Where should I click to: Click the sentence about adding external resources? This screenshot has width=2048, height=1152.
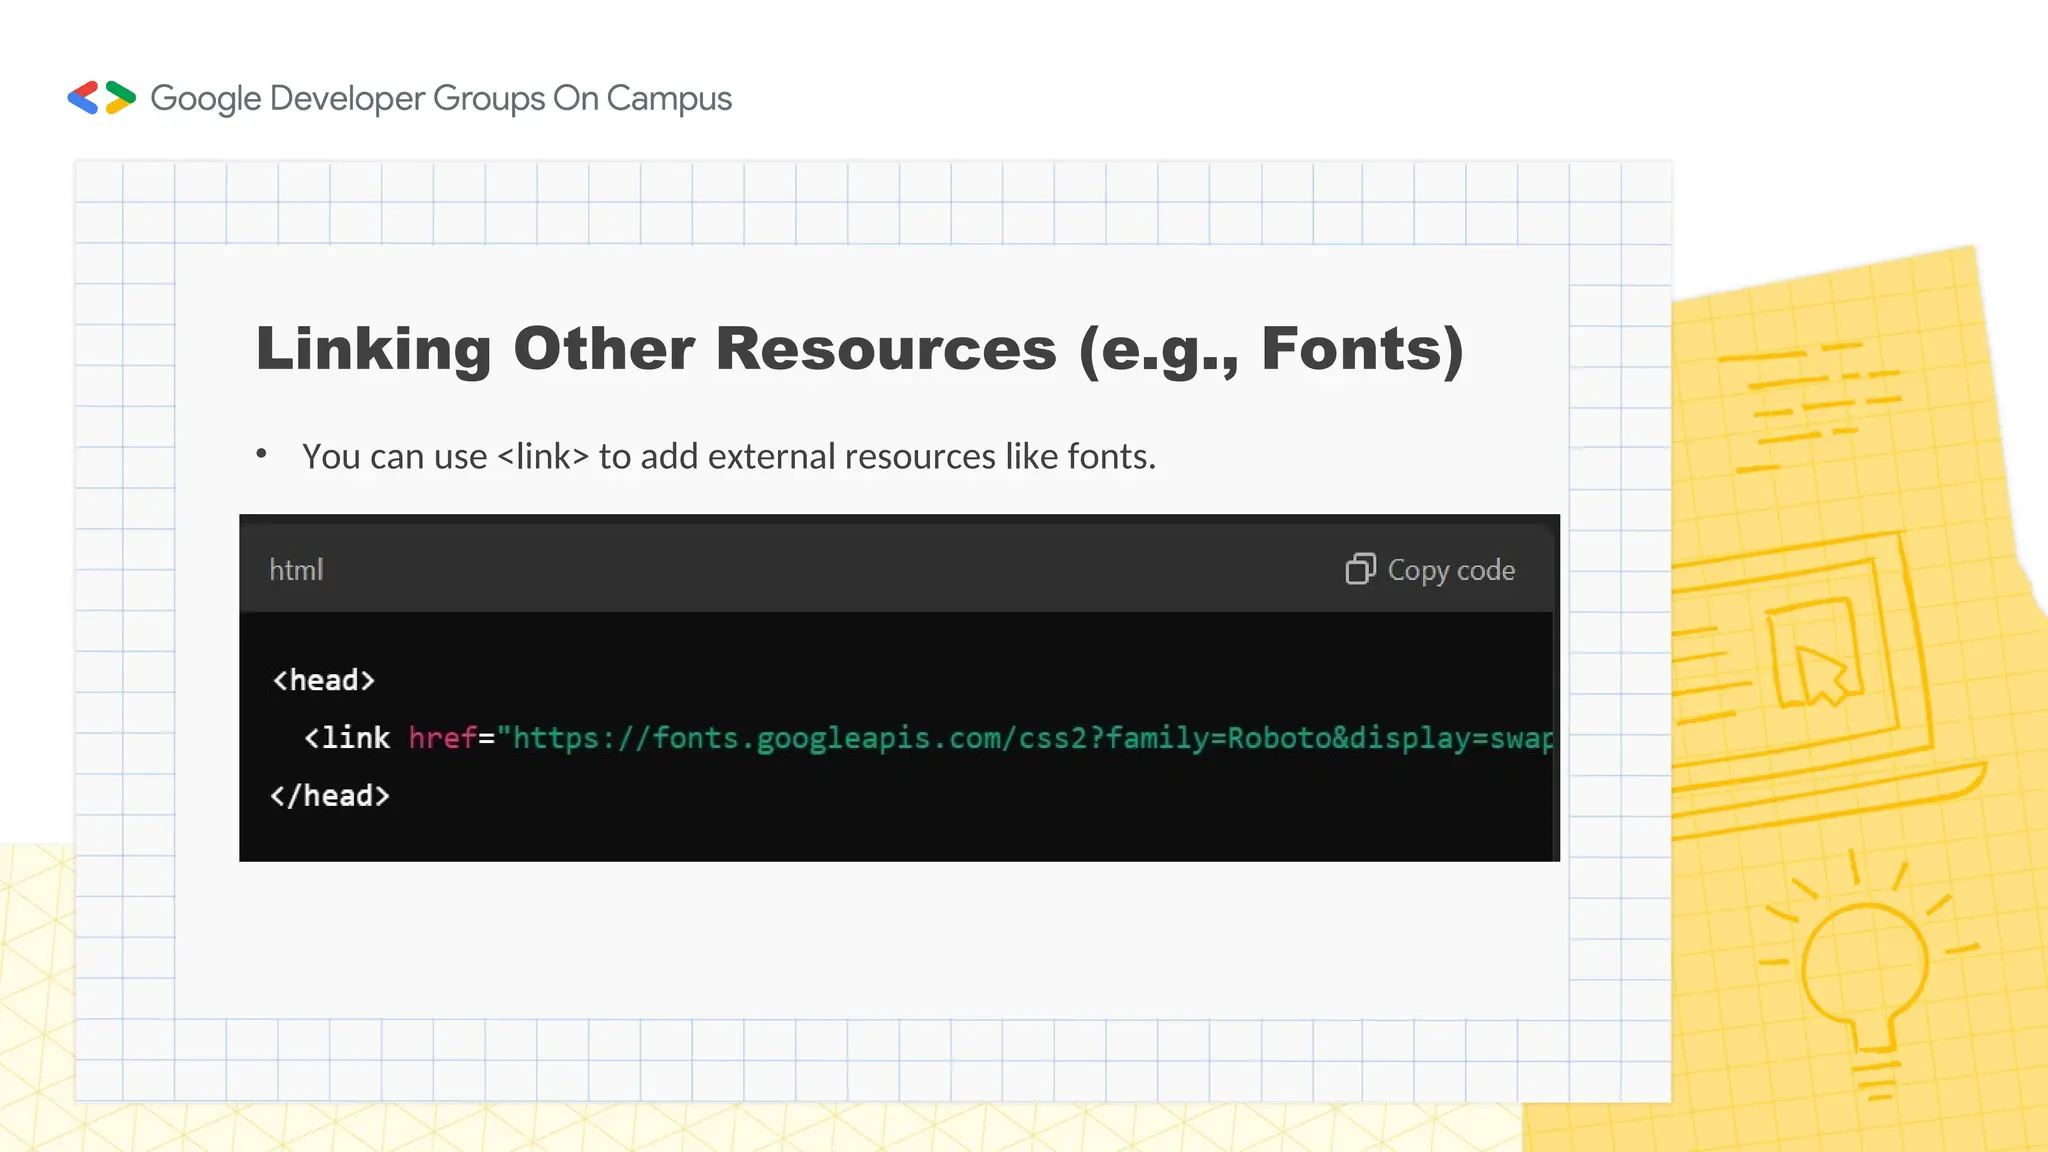(728, 456)
